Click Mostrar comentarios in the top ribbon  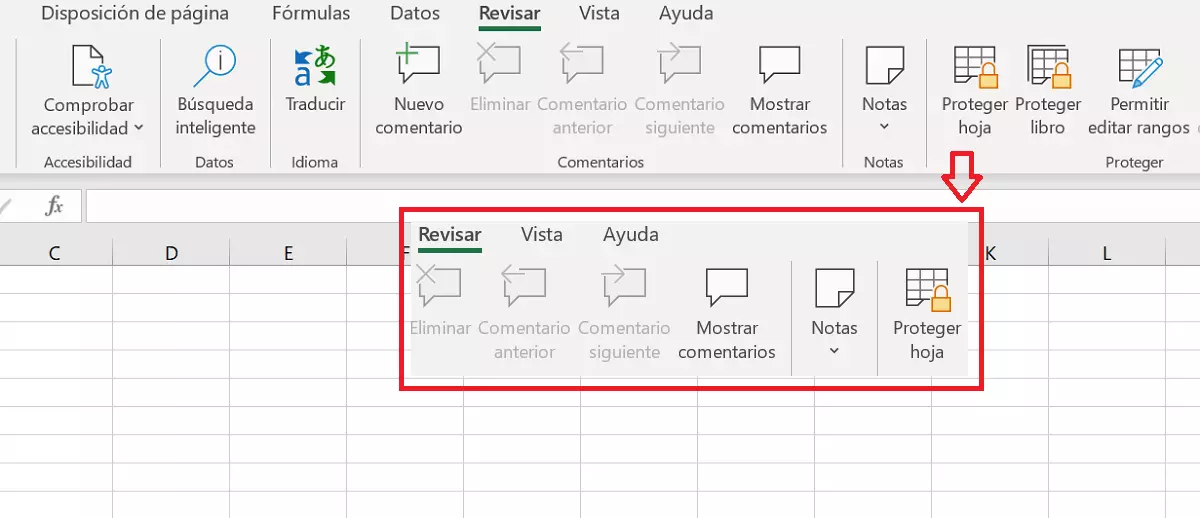(780, 90)
